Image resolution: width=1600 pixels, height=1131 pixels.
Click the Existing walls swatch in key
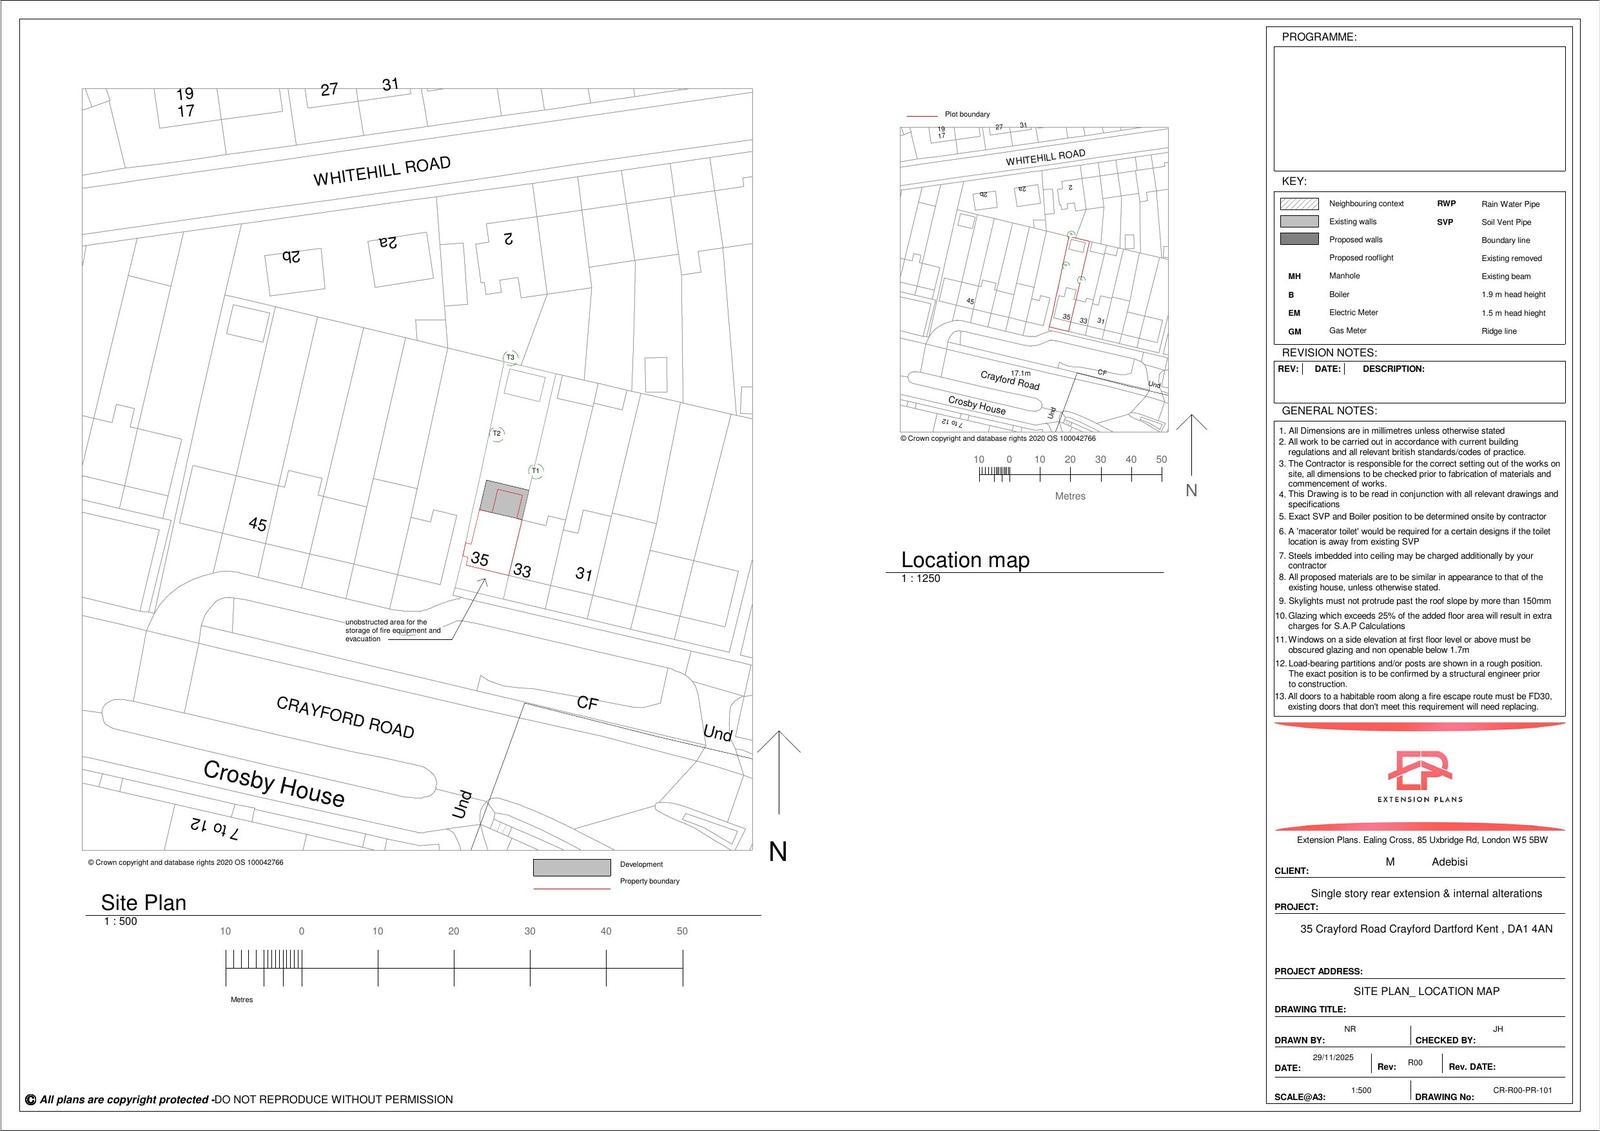[x=1299, y=222]
